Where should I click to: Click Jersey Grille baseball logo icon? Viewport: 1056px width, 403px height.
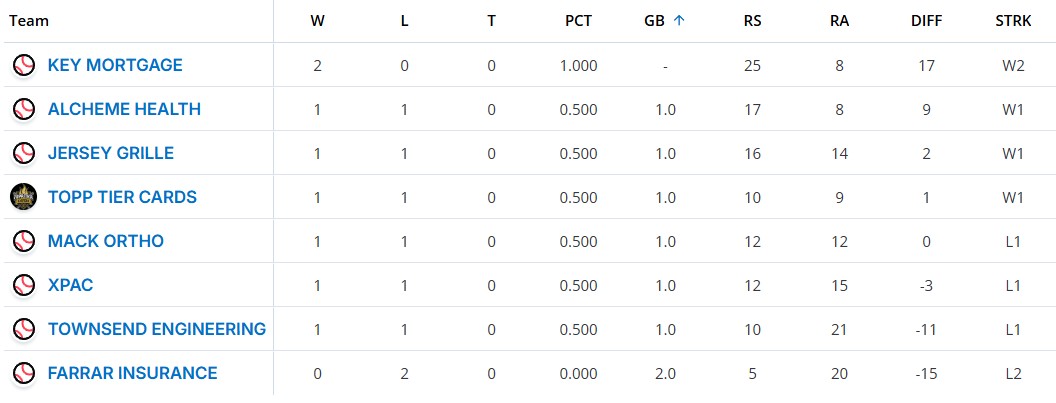coord(23,154)
